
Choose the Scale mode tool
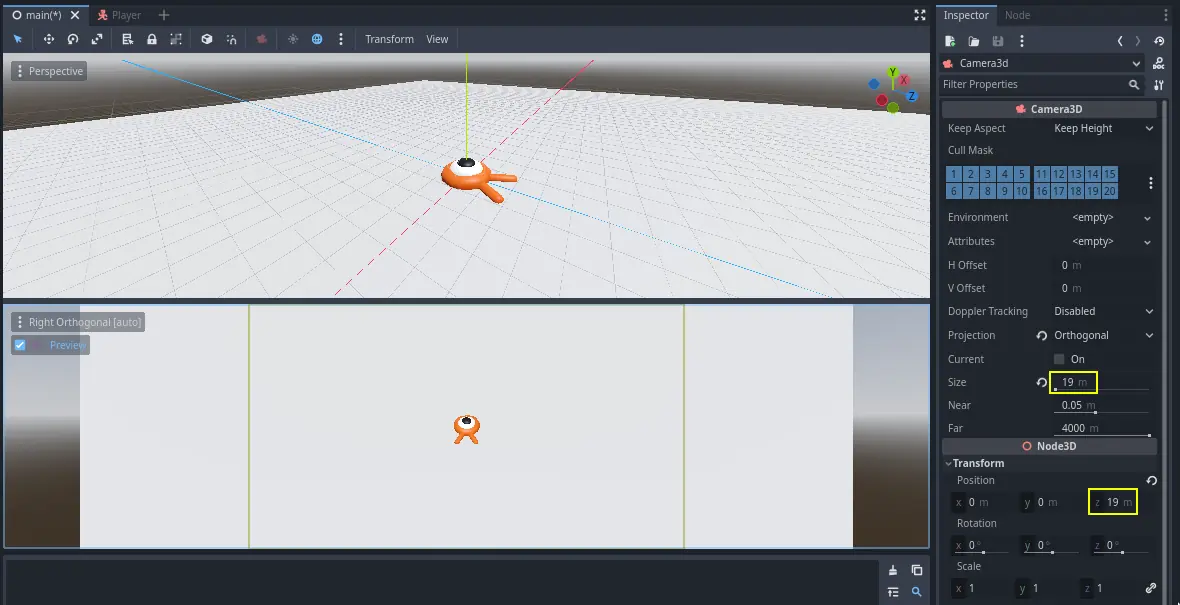[x=97, y=39]
